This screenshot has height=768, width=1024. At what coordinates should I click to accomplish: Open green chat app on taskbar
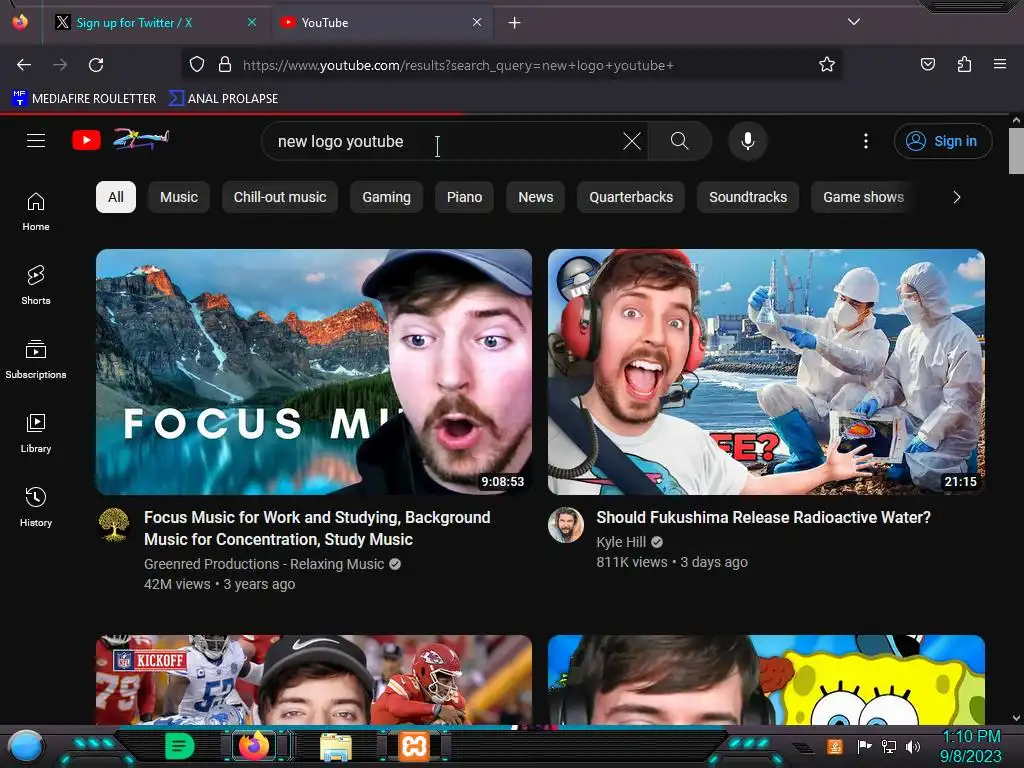(x=180, y=746)
